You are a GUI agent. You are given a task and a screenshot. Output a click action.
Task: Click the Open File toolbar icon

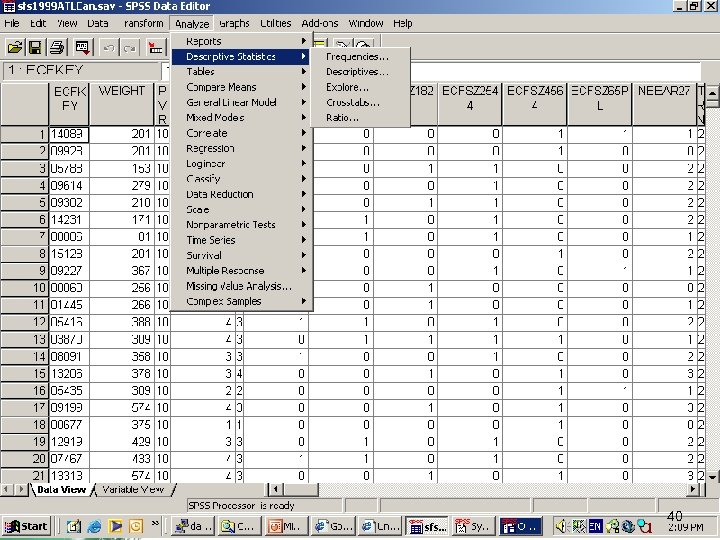pyautogui.click(x=15, y=47)
